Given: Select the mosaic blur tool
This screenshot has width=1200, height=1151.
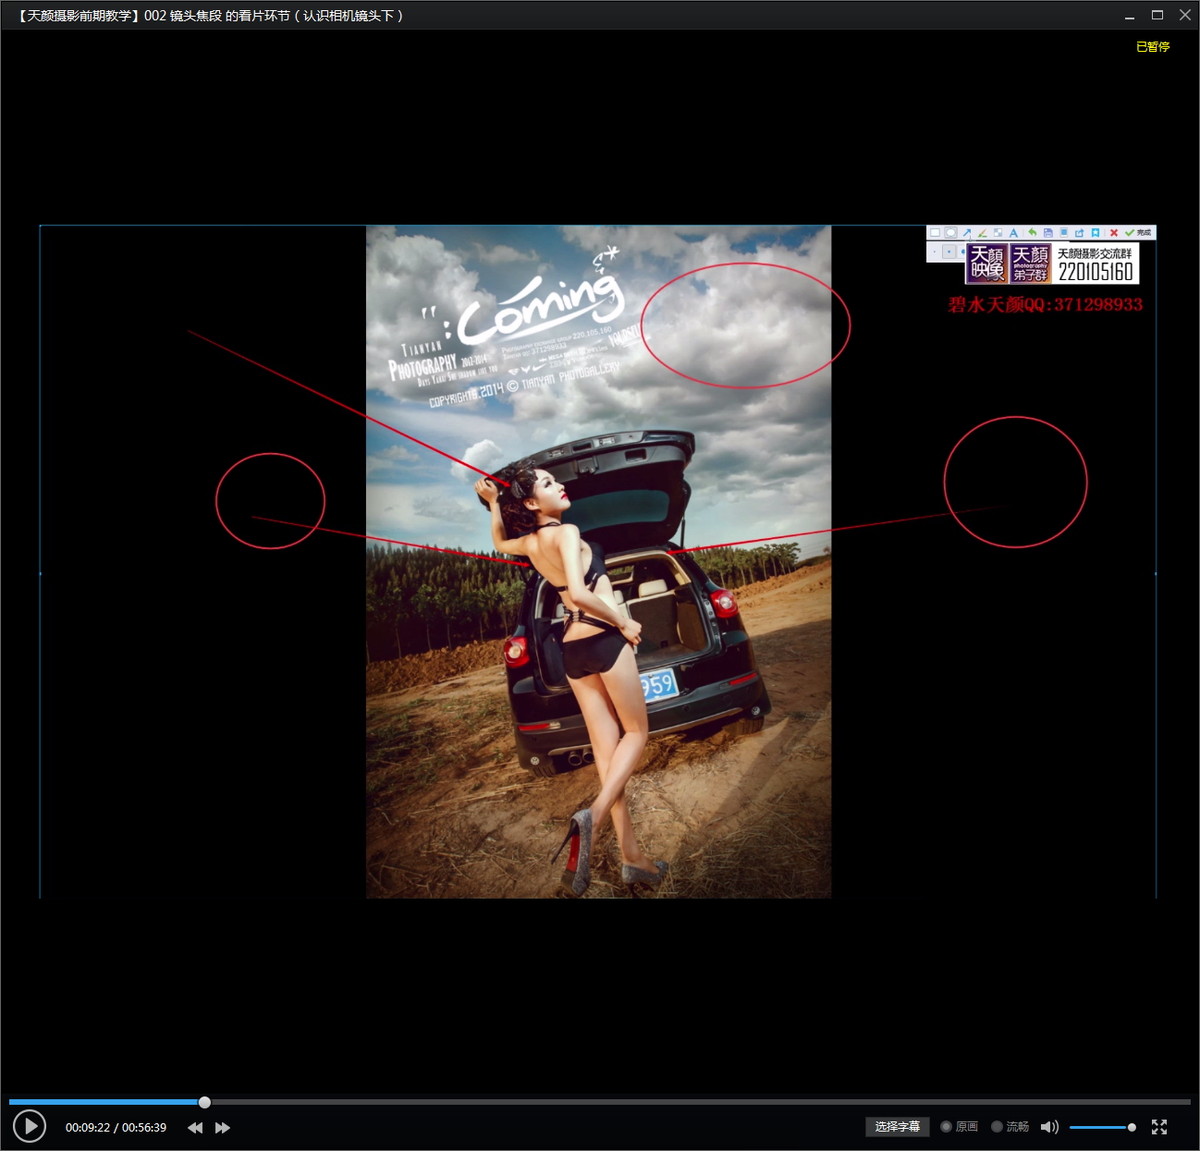Looking at the screenshot, I should (998, 233).
